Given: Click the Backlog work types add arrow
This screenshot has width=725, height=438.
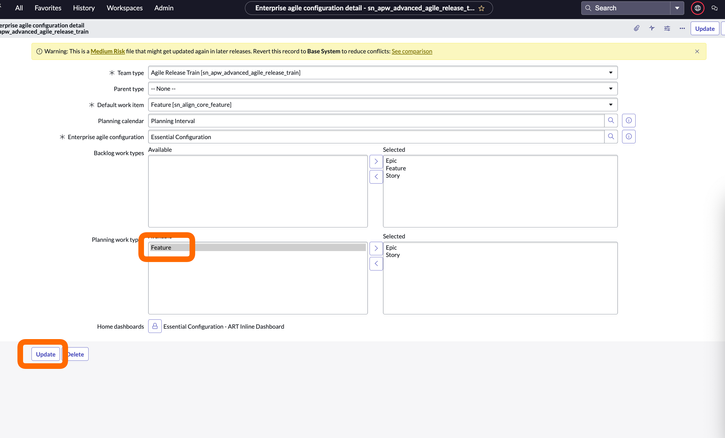Looking at the screenshot, I should (376, 161).
